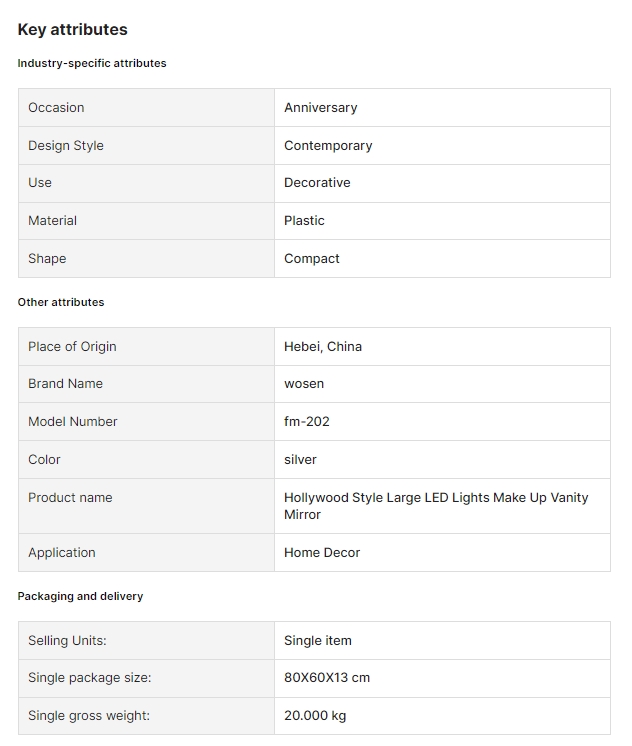Click the Industry-specific attributes subheading

92,63
